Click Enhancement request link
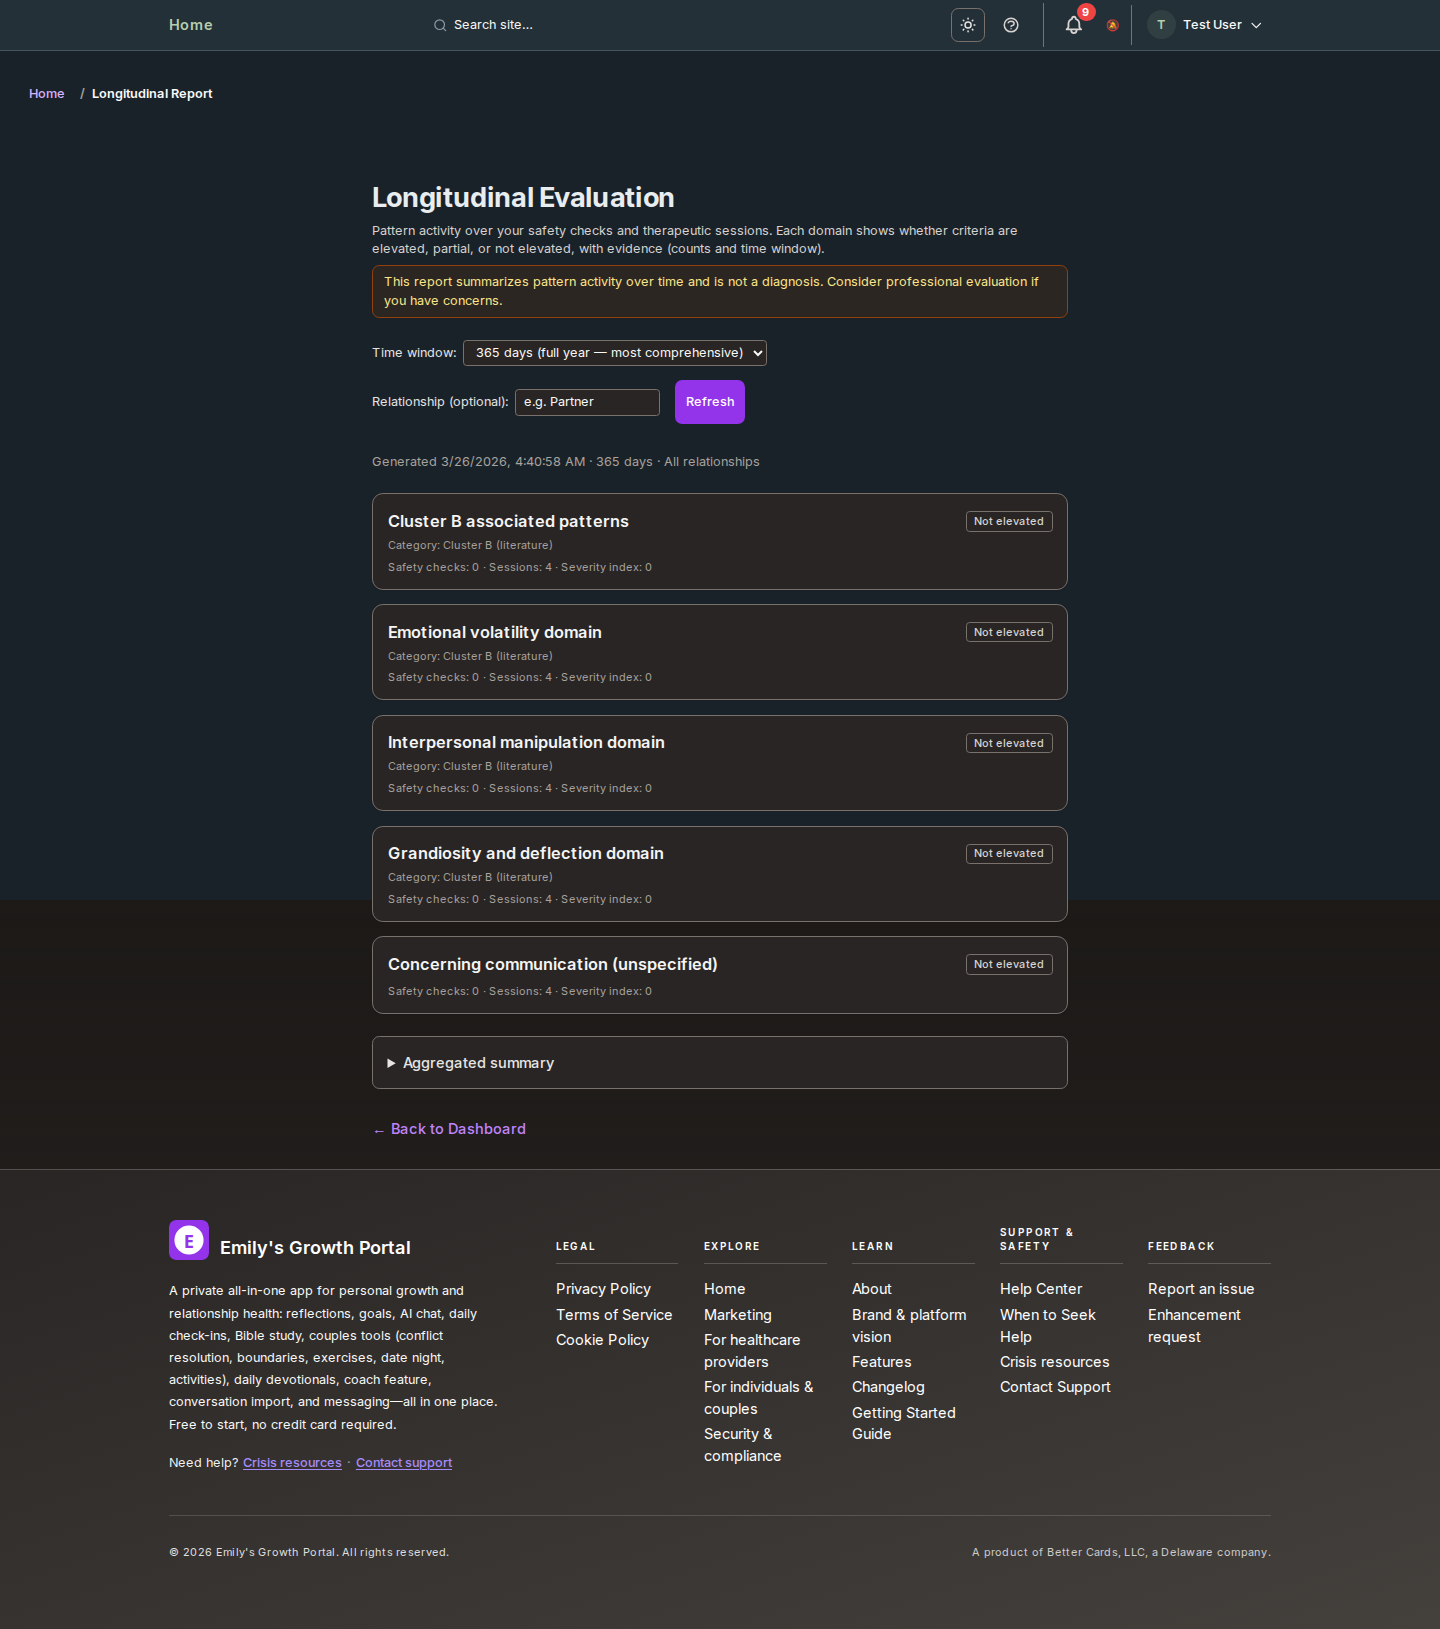Screen dimensions: 1440x1629 coord(1194,1326)
